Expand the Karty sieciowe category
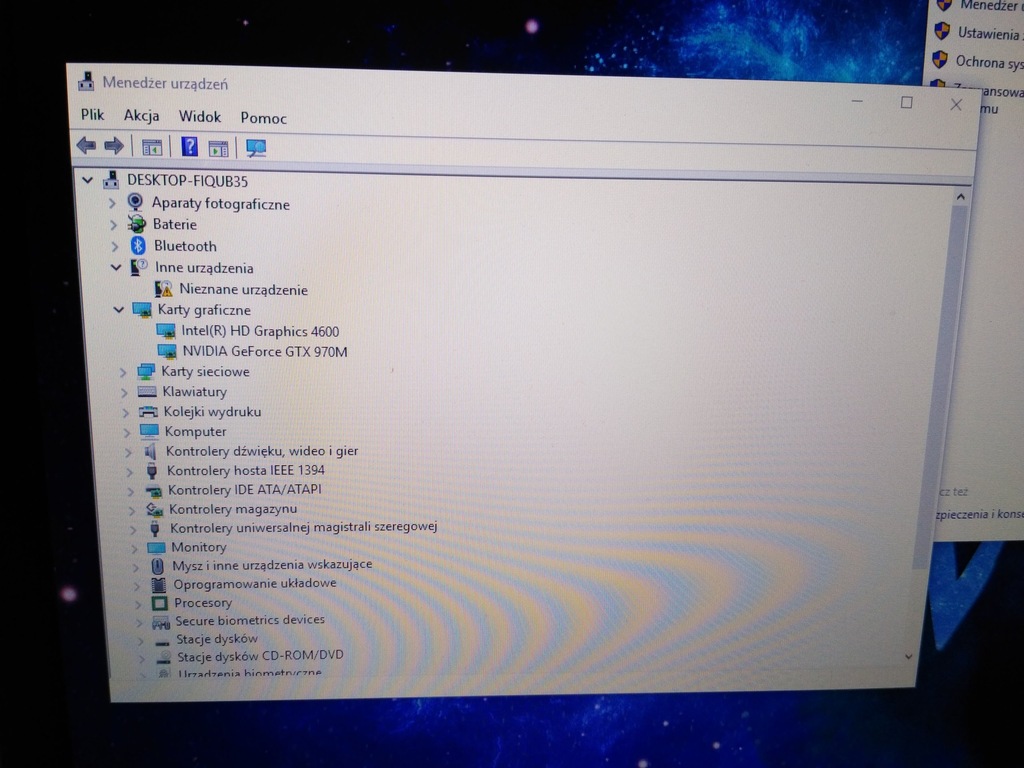This screenshot has height=768, width=1024. [123, 372]
